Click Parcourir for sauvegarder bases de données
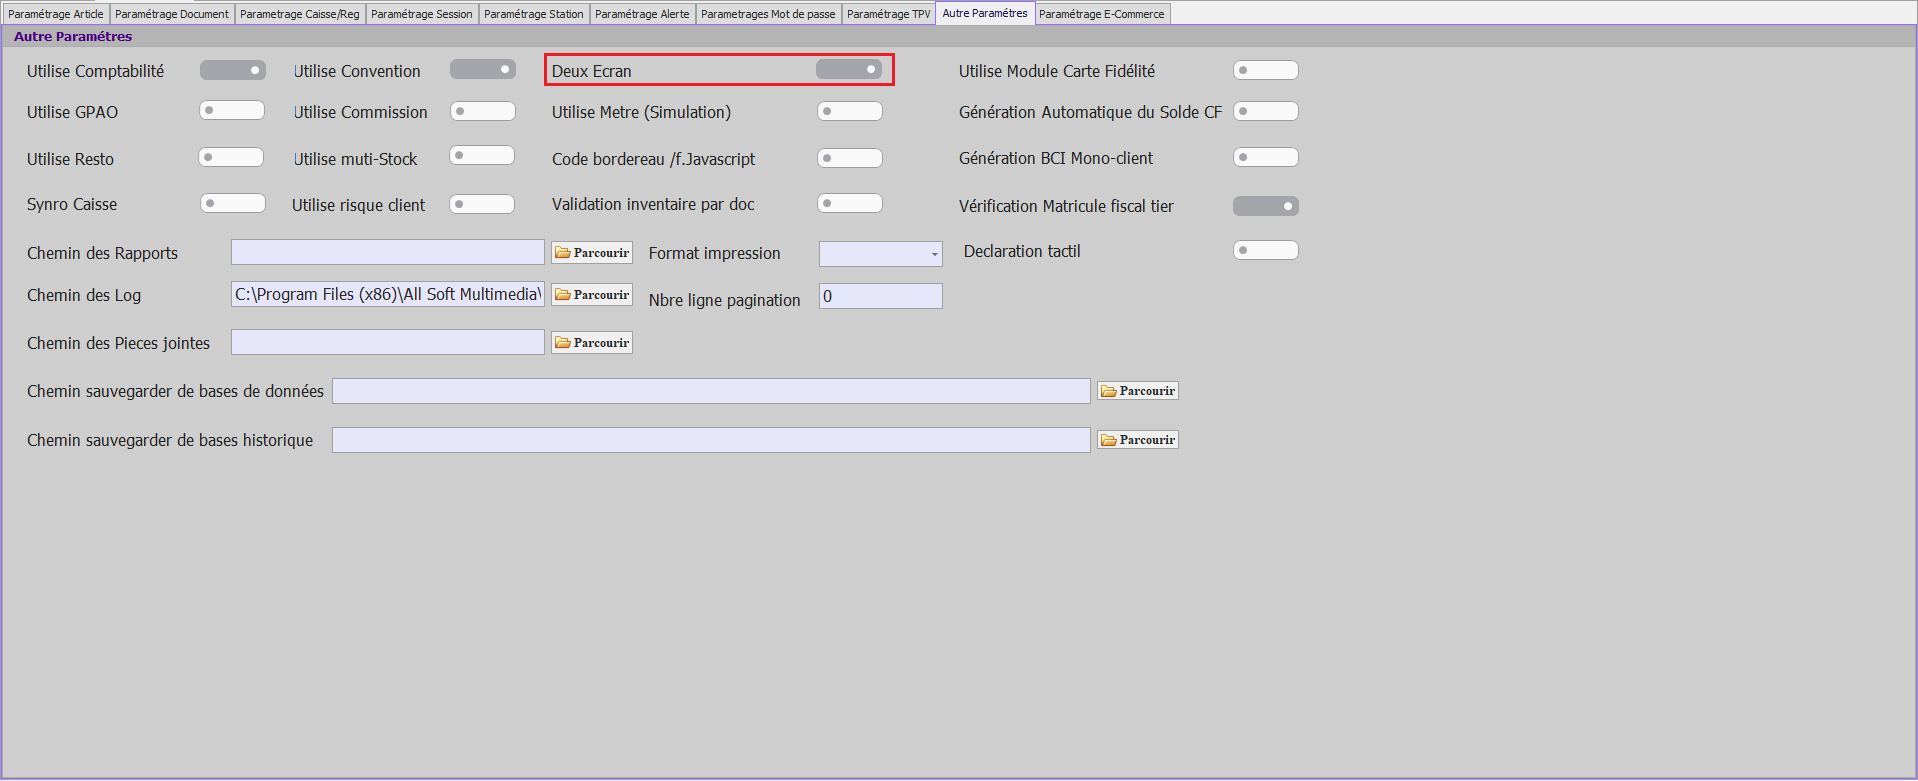Image resolution: width=1918 pixels, height=781 pixels. pos(1138,391)
